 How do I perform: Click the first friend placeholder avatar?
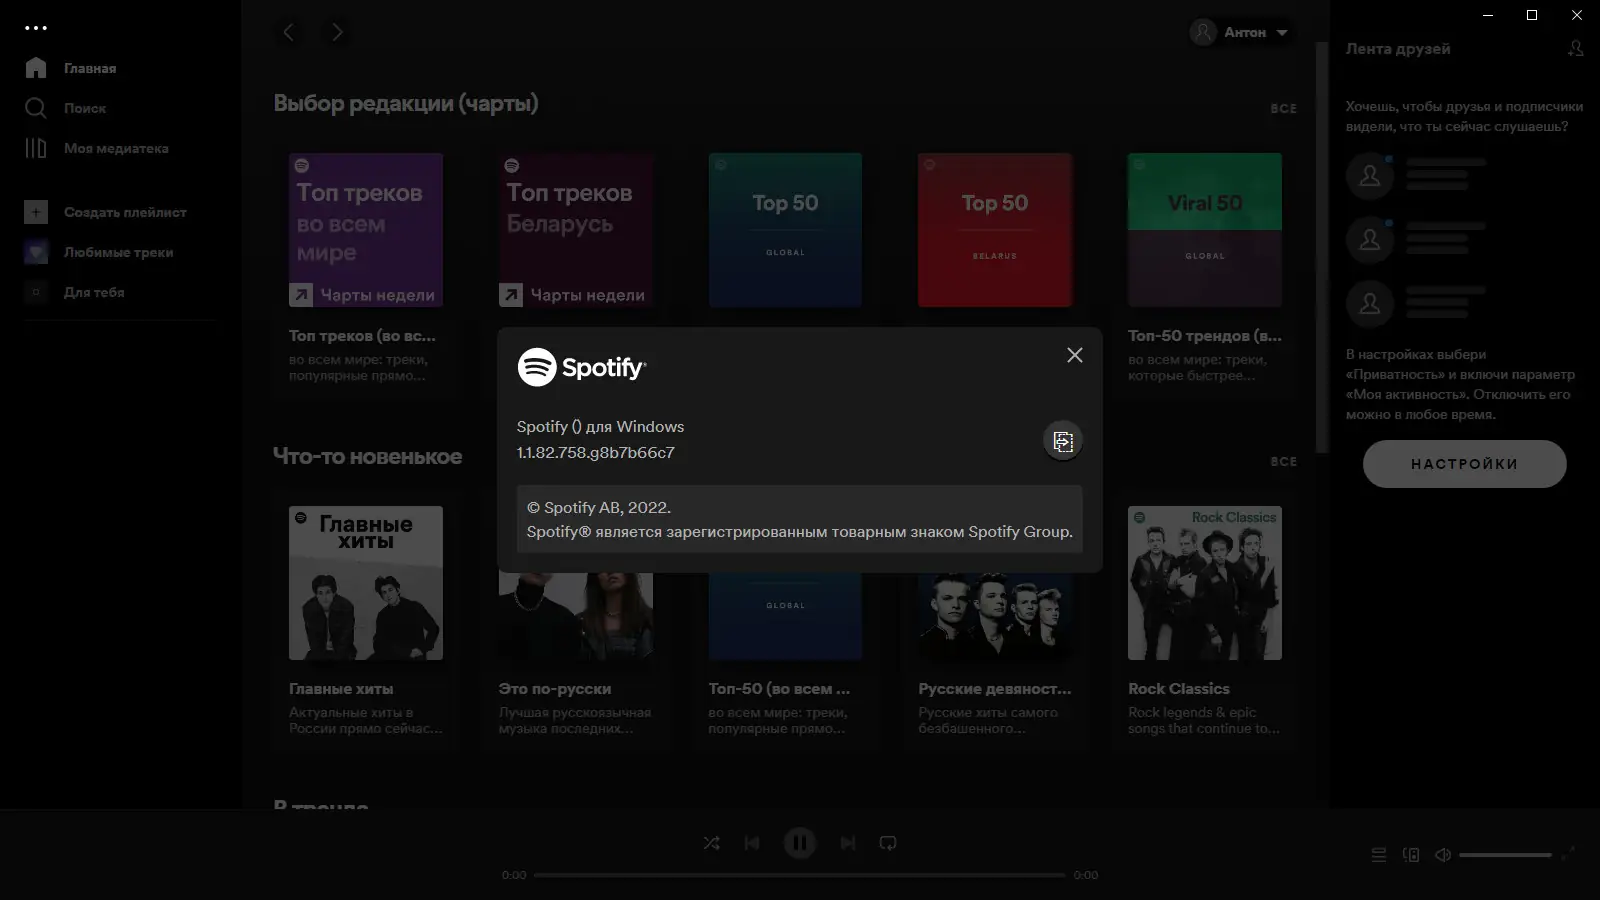click(1370, 176)
